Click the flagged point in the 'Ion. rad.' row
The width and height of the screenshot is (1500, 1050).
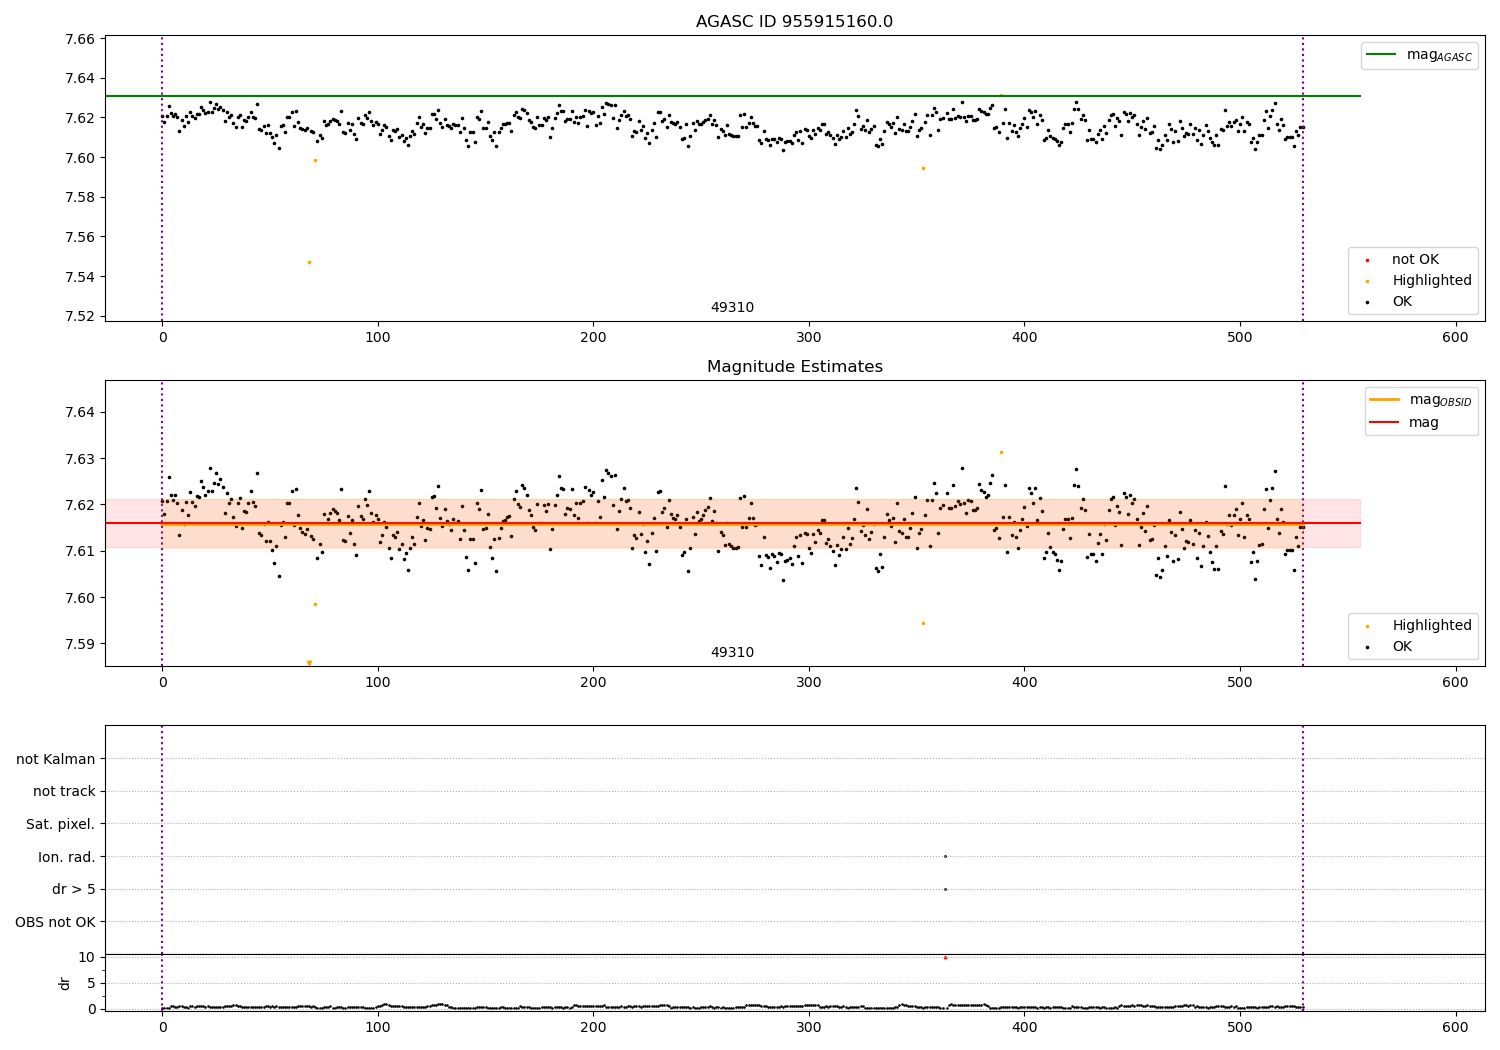click(945, 856)
